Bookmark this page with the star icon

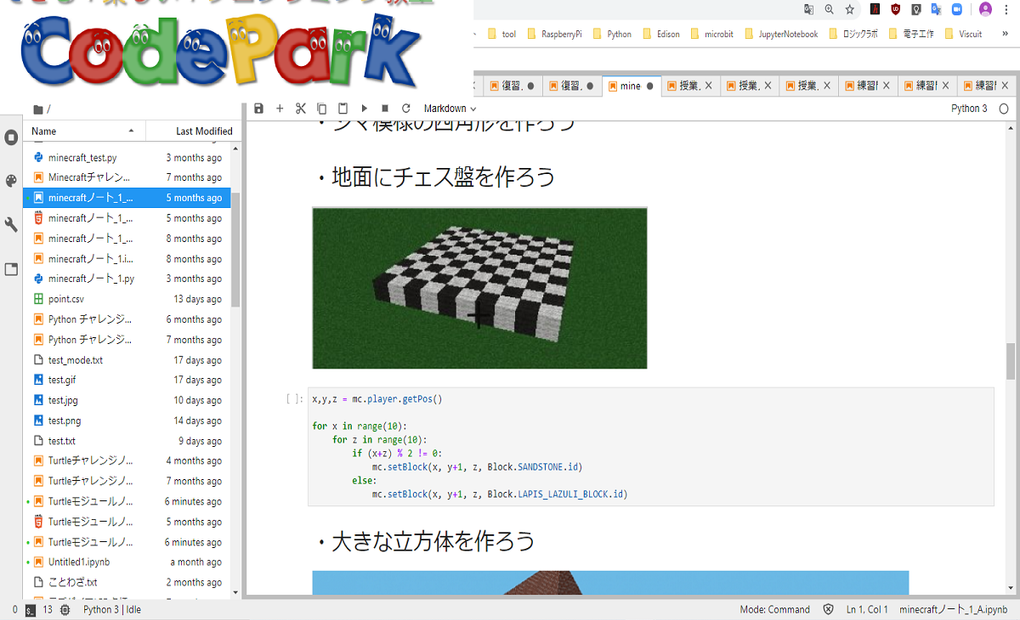(x=850, y=9)
